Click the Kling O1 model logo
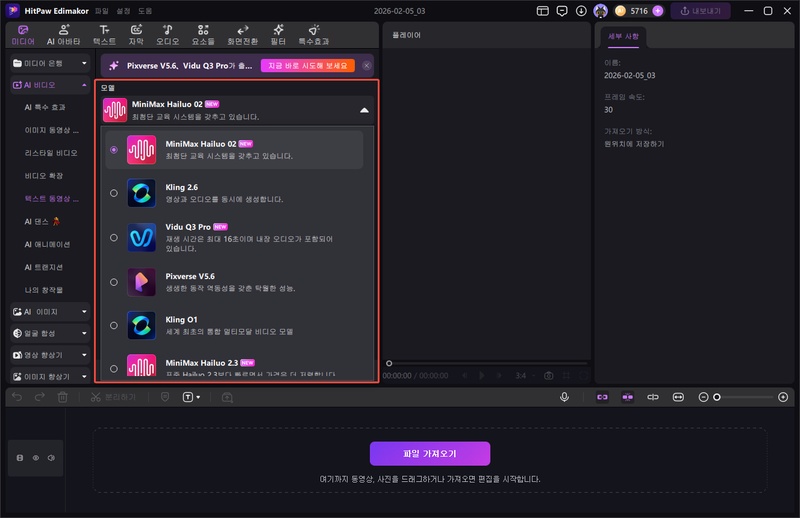Viewport: 800px width, 518px height. [x=141, y=325]
